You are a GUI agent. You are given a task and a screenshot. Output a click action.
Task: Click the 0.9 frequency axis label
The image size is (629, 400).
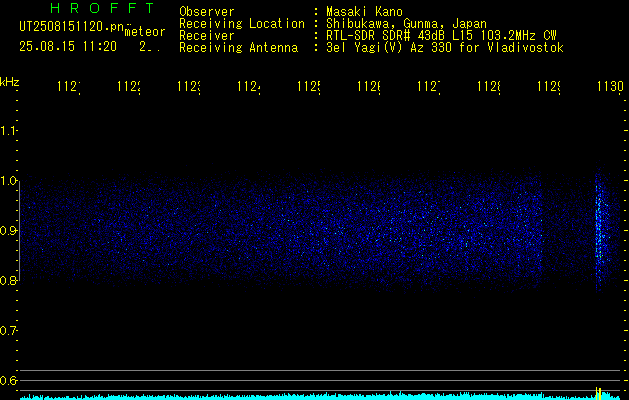(x=8, y=230)
